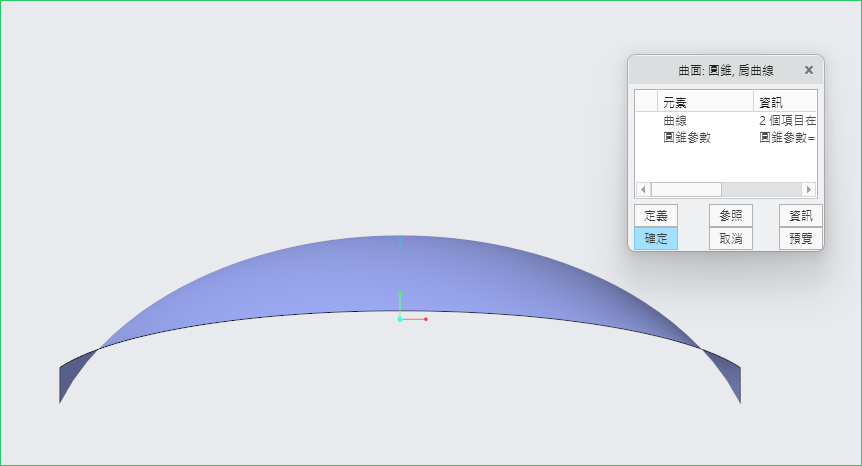Click the 定義 button

point(656,215)
